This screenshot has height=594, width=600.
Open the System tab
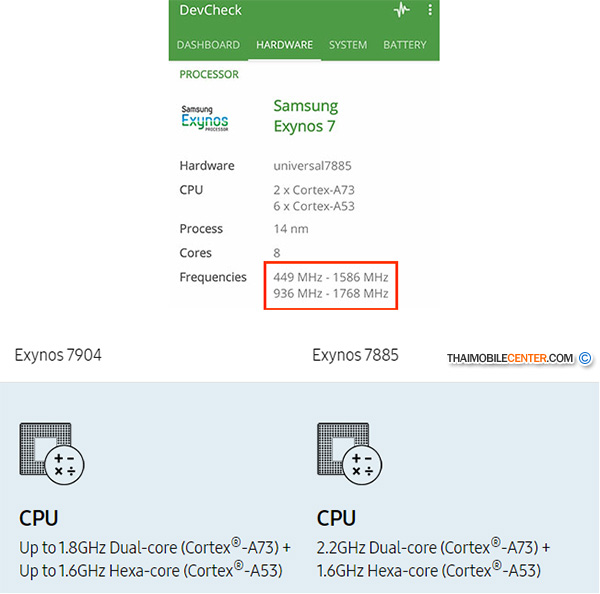coord(348,45)
